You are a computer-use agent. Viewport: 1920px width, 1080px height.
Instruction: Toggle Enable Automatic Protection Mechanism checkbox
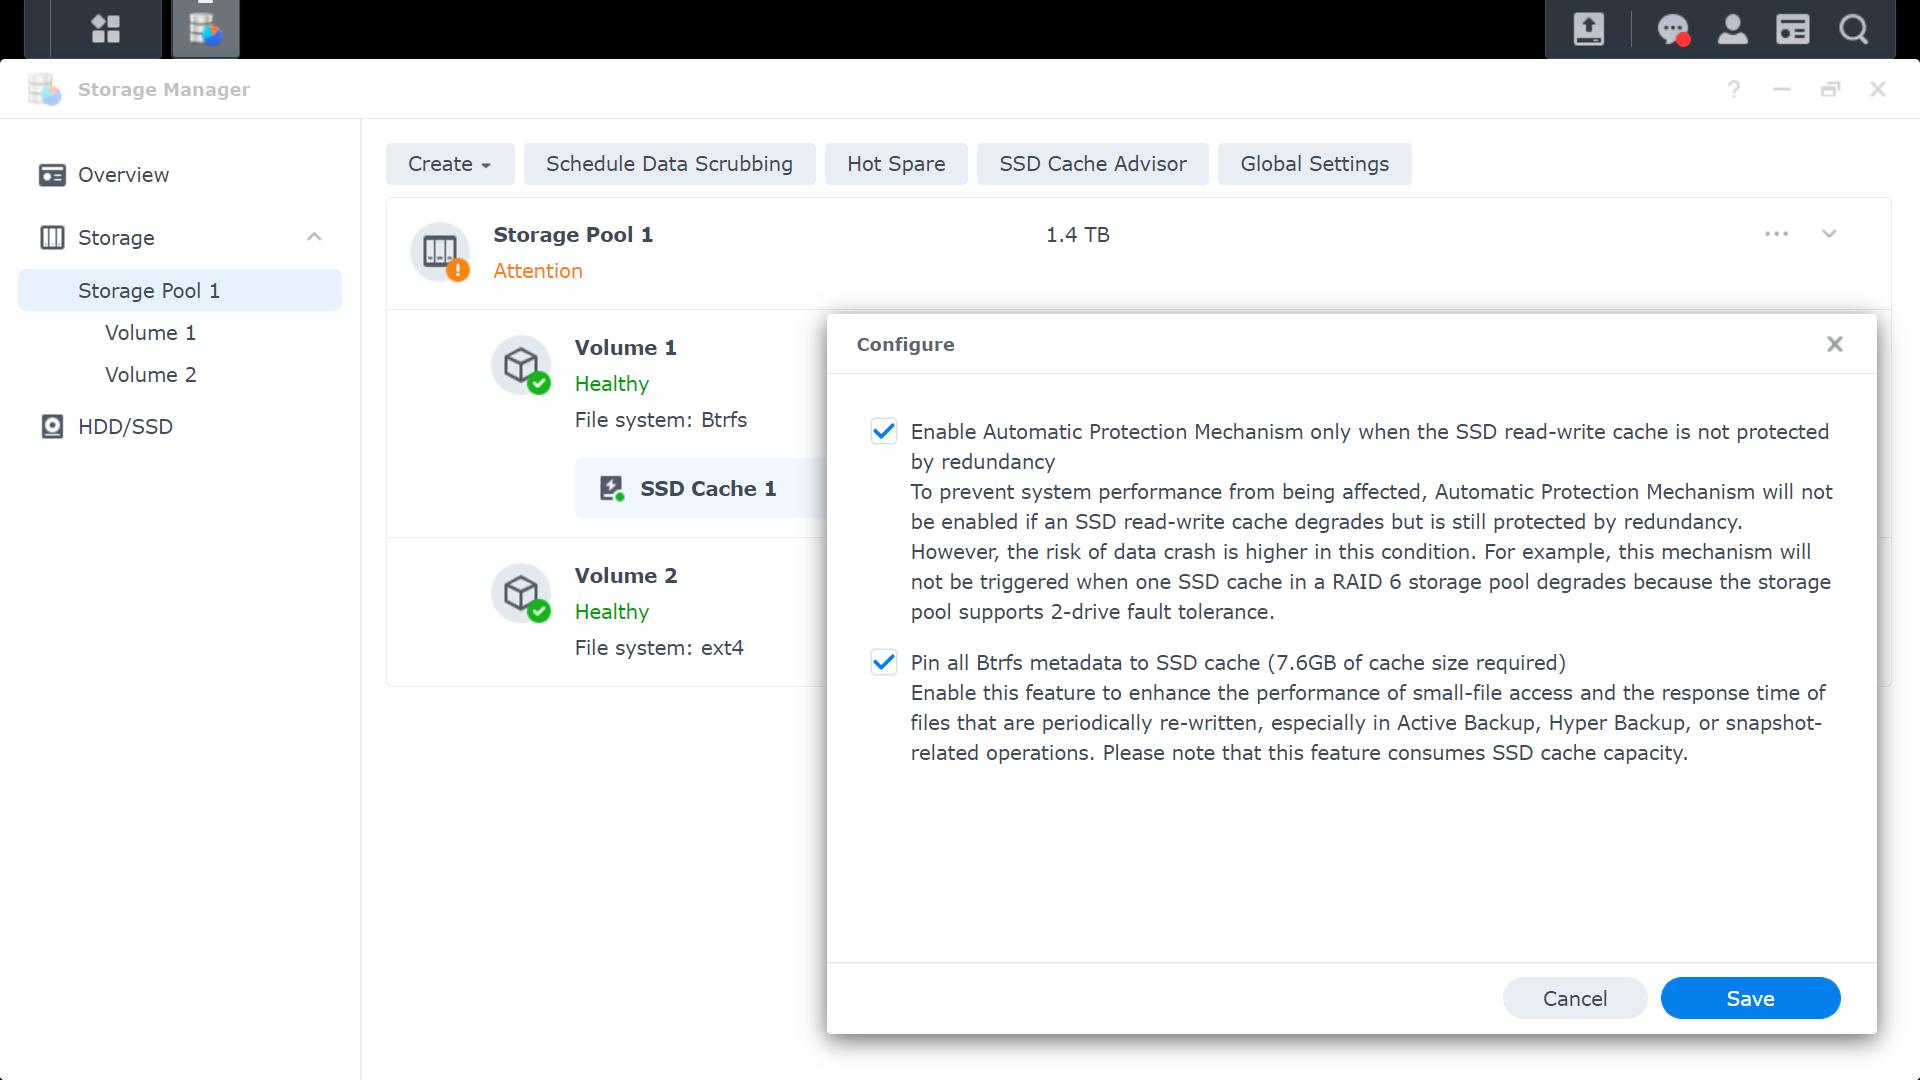click(x=884, y=431)
